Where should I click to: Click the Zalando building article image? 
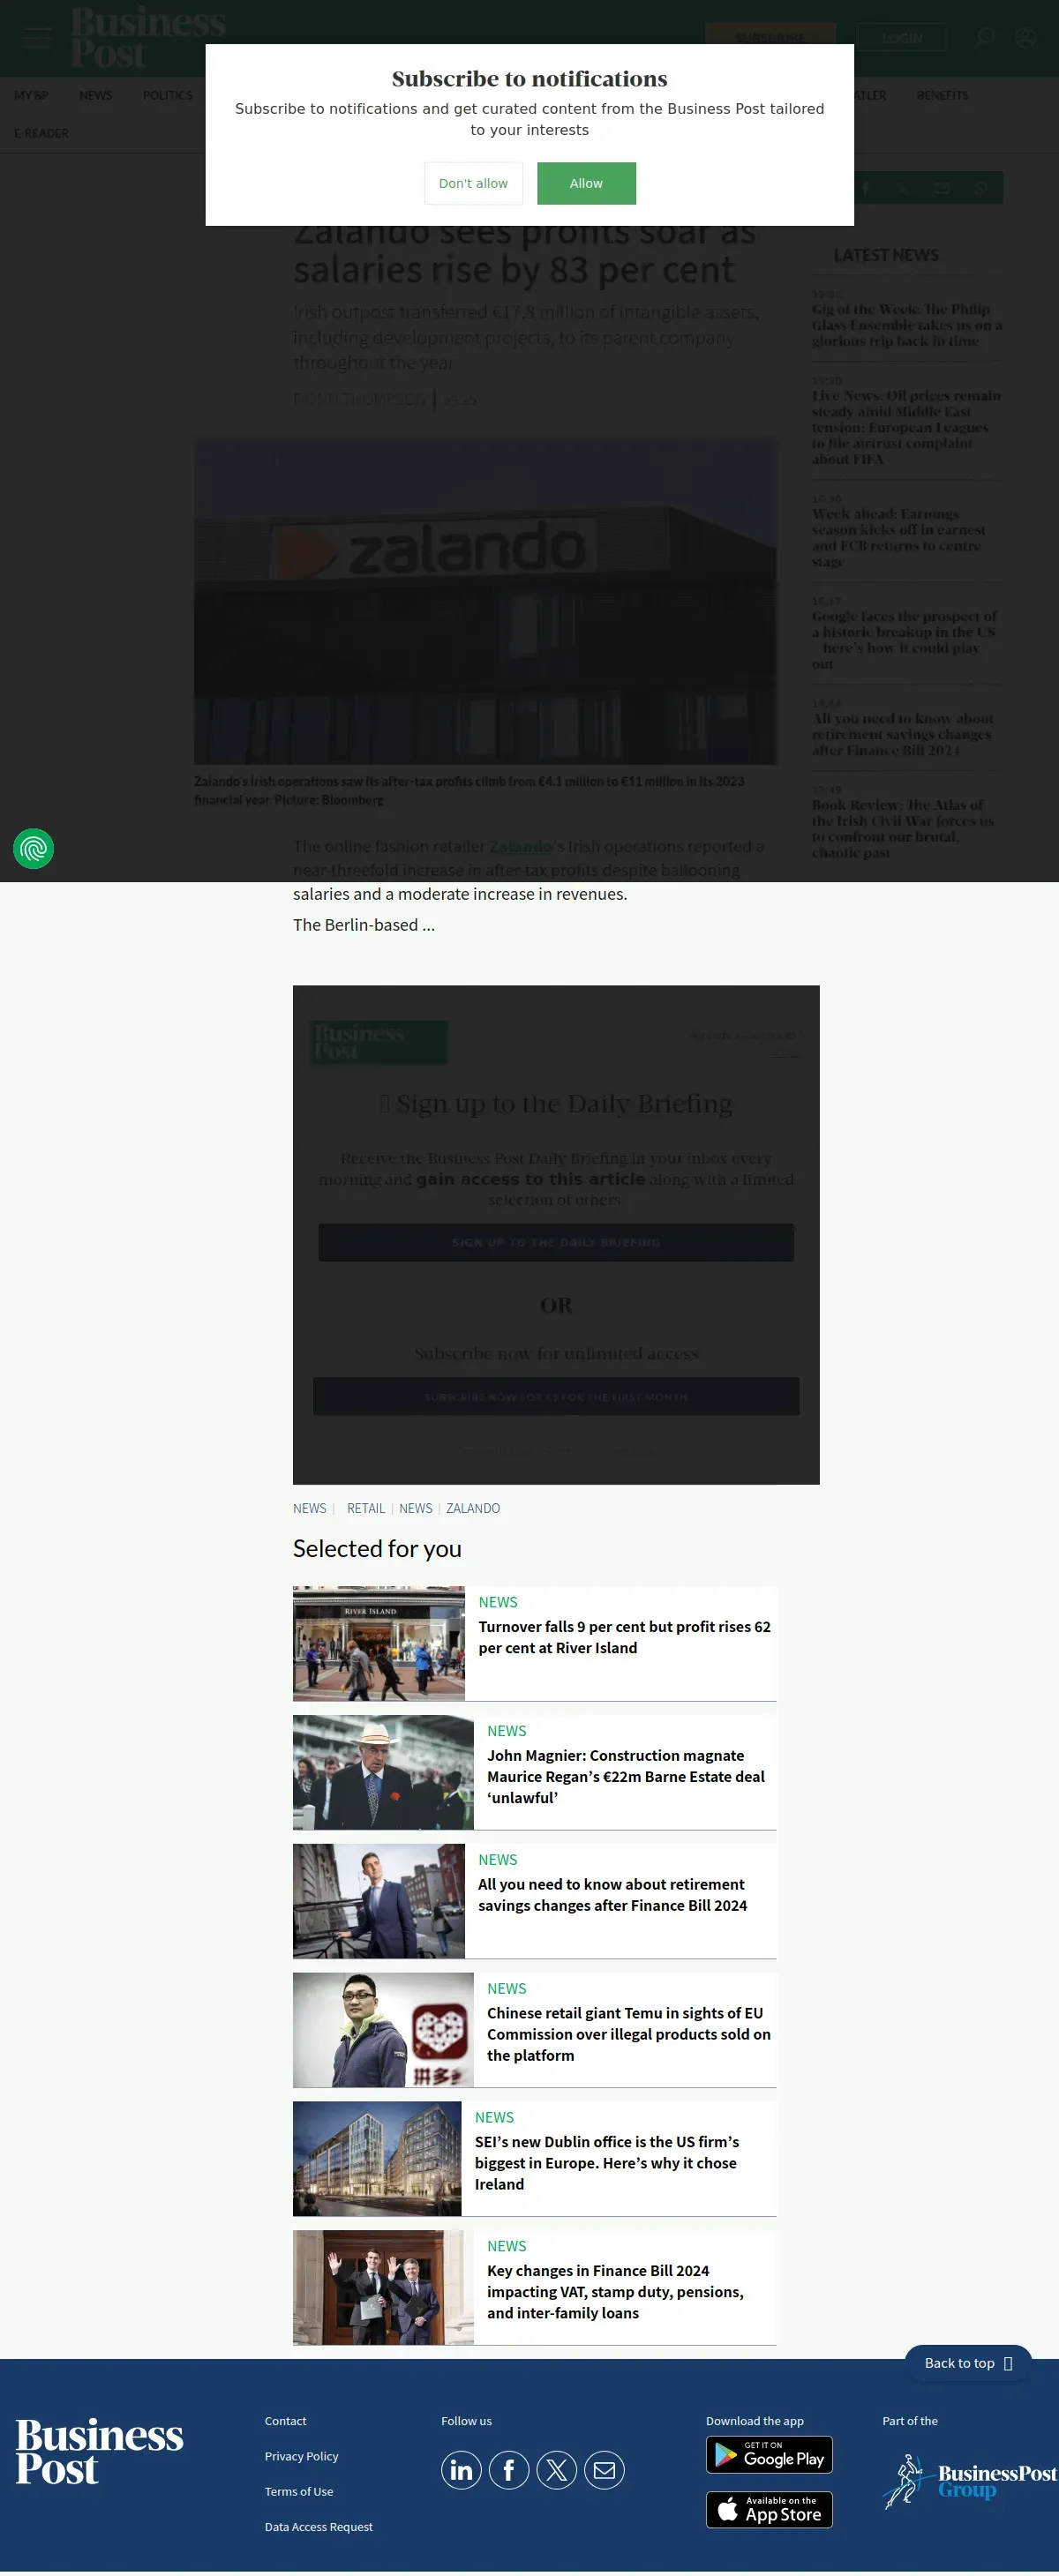point(485,601)
